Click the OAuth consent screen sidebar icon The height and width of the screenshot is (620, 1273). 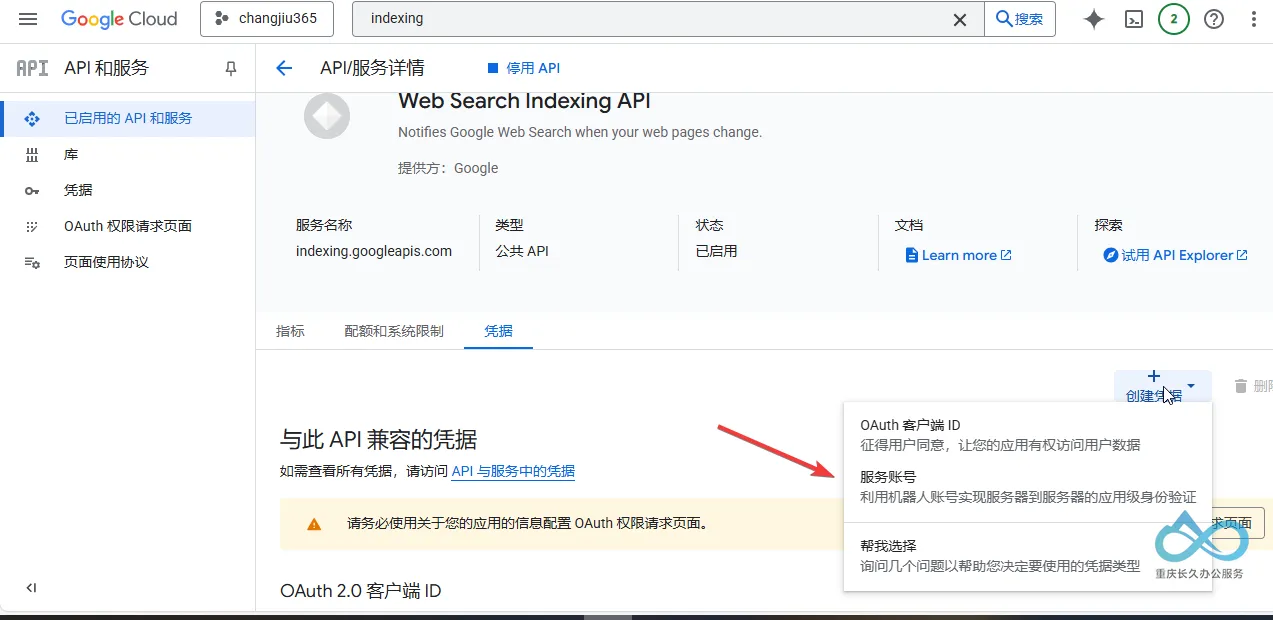tap(32, 227)
